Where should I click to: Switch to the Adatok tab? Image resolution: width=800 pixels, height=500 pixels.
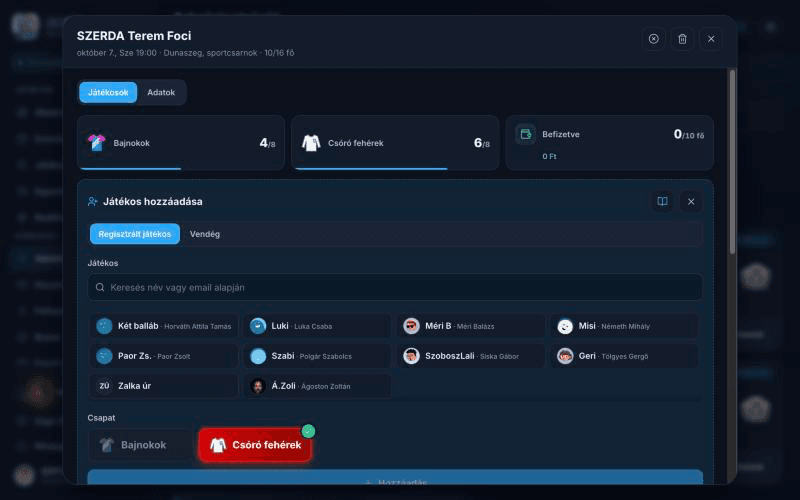coord(161,92)
